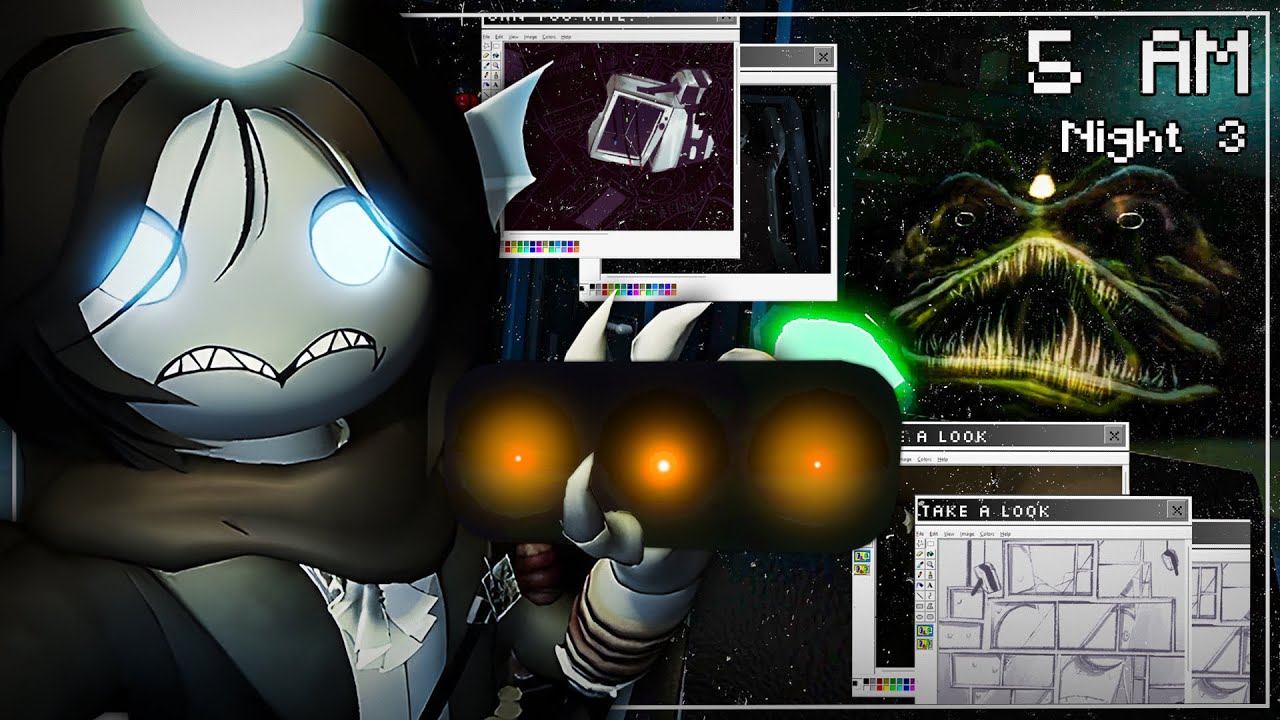Open Edit menu in camera drawing Paint window

(500, 36)
